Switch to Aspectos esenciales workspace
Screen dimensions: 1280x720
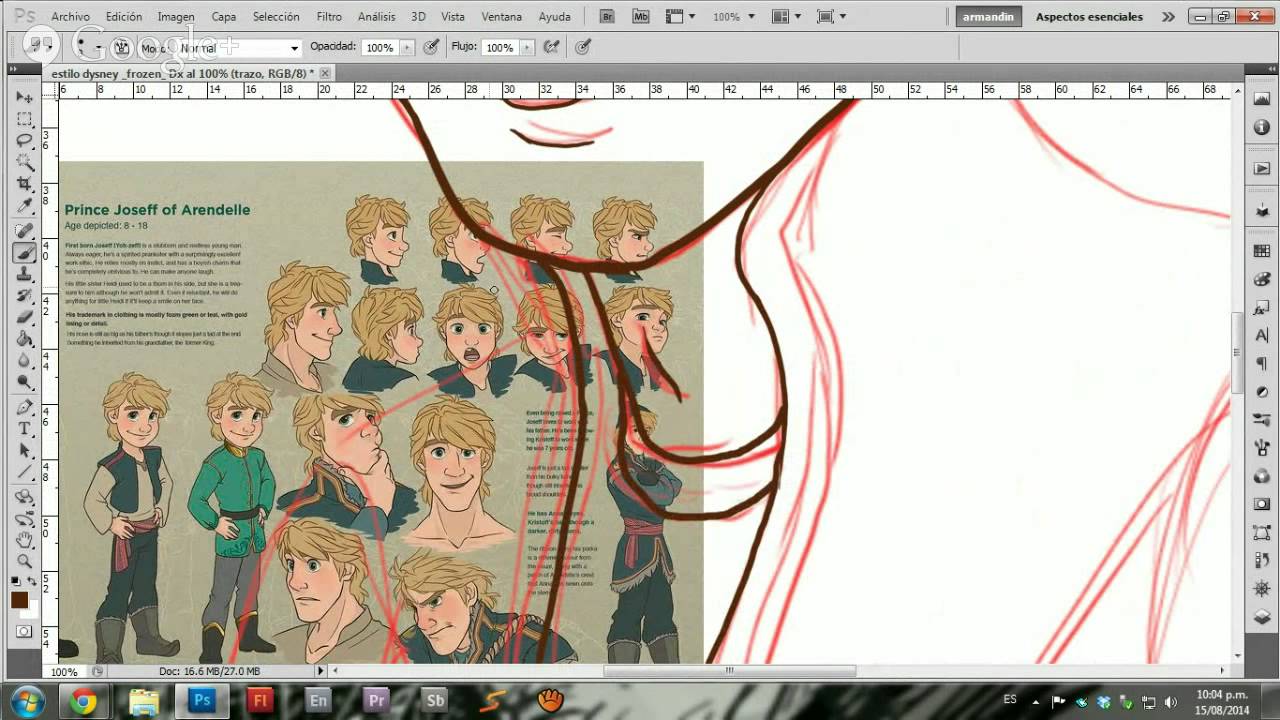click(x=1089, y=17)
